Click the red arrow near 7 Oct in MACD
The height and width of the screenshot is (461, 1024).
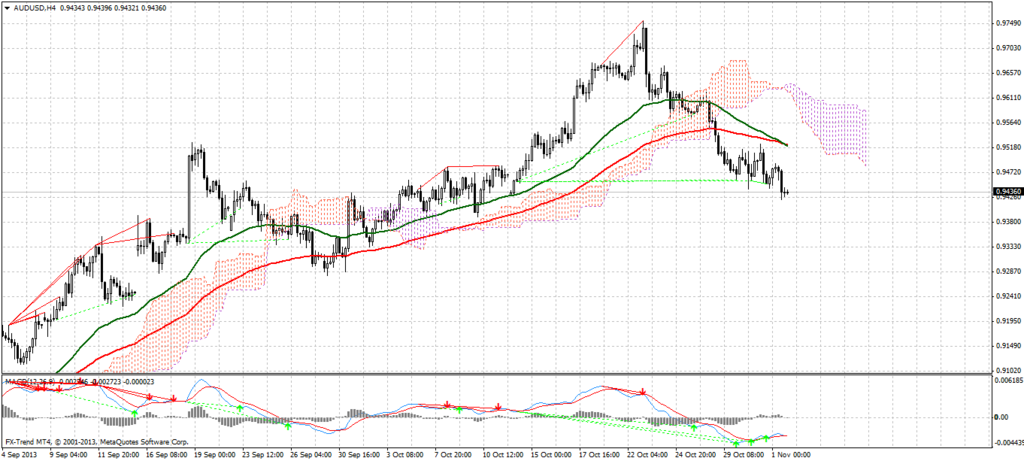tap(447, 405)
